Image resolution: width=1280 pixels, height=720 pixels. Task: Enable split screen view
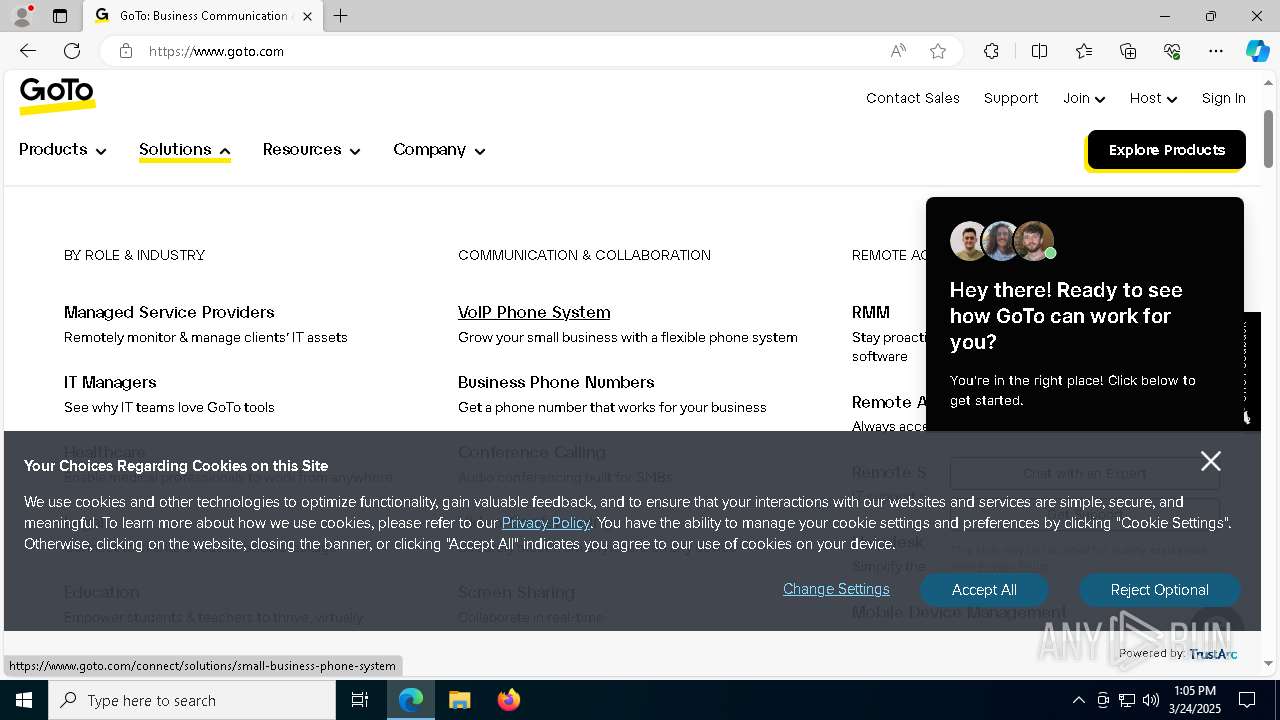pyautogui.click(x=1039, y=51)
